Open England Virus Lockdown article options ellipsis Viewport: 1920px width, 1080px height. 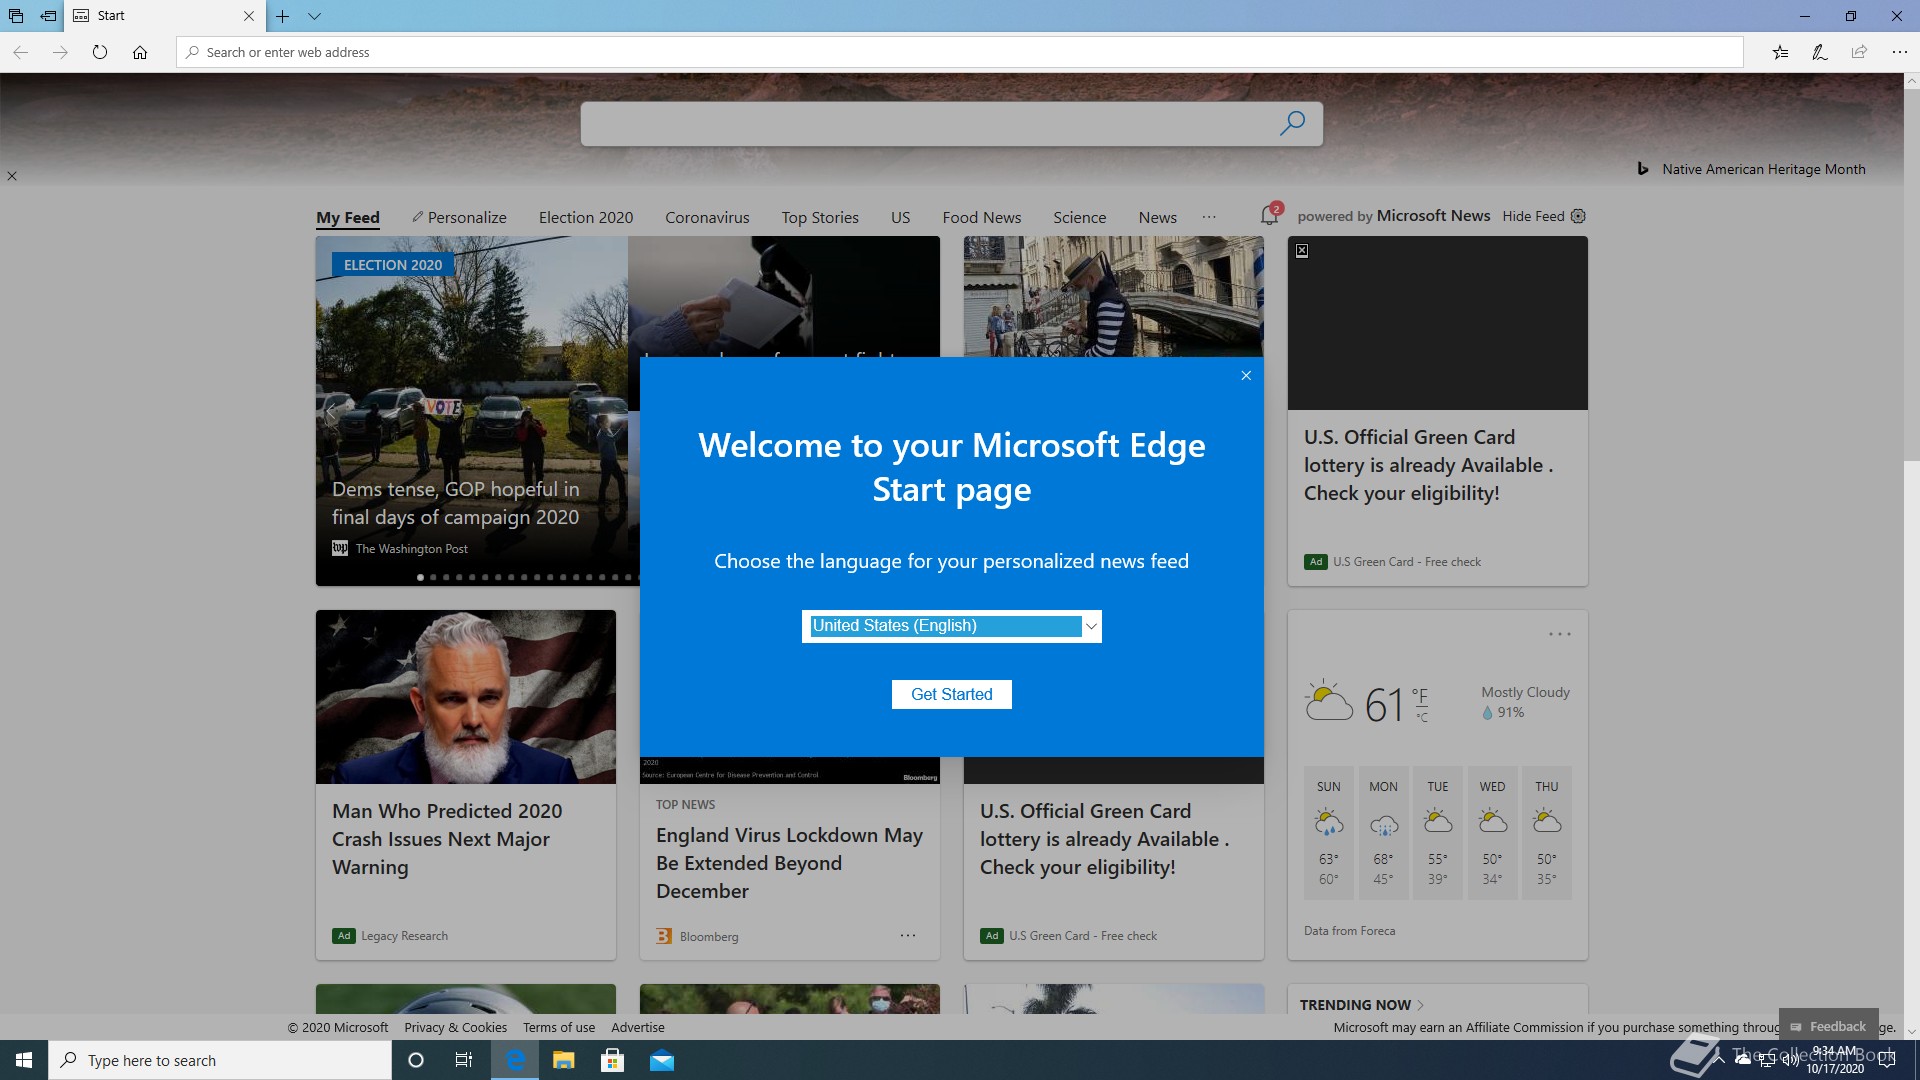pyautogui.click(x=907, y=935)
